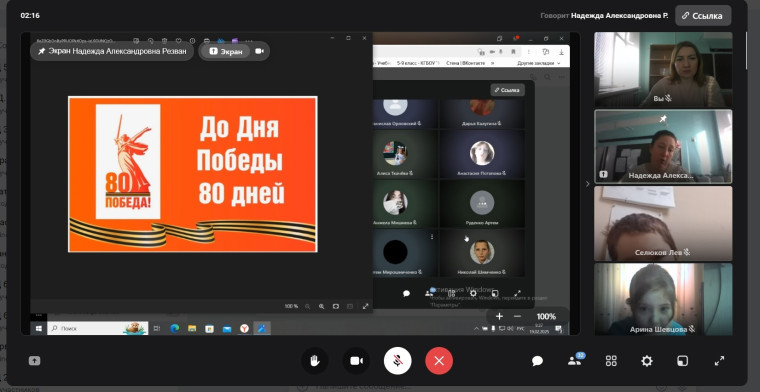760x392 pixels.
Task: Click speaker name Надежда Александровна Р.
Action: pos(619,16)
